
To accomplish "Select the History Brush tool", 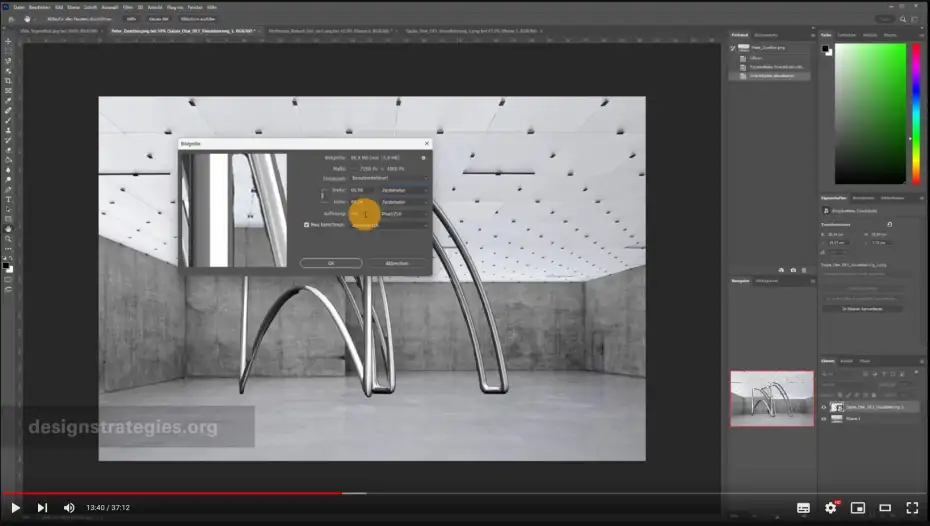I will [8, 140].
